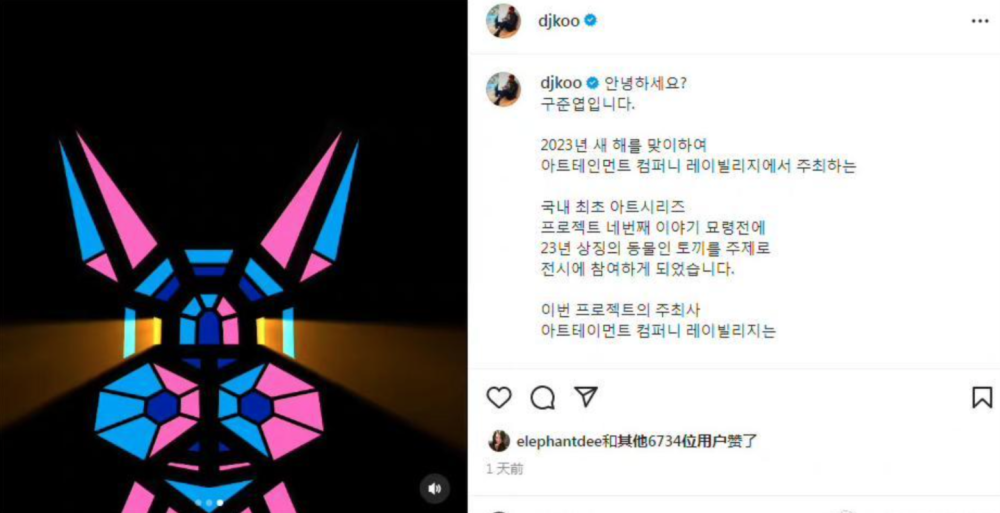Open elephantdee's small avatar
Viewport: 1000px width, 513px height.
click(498, 441)
